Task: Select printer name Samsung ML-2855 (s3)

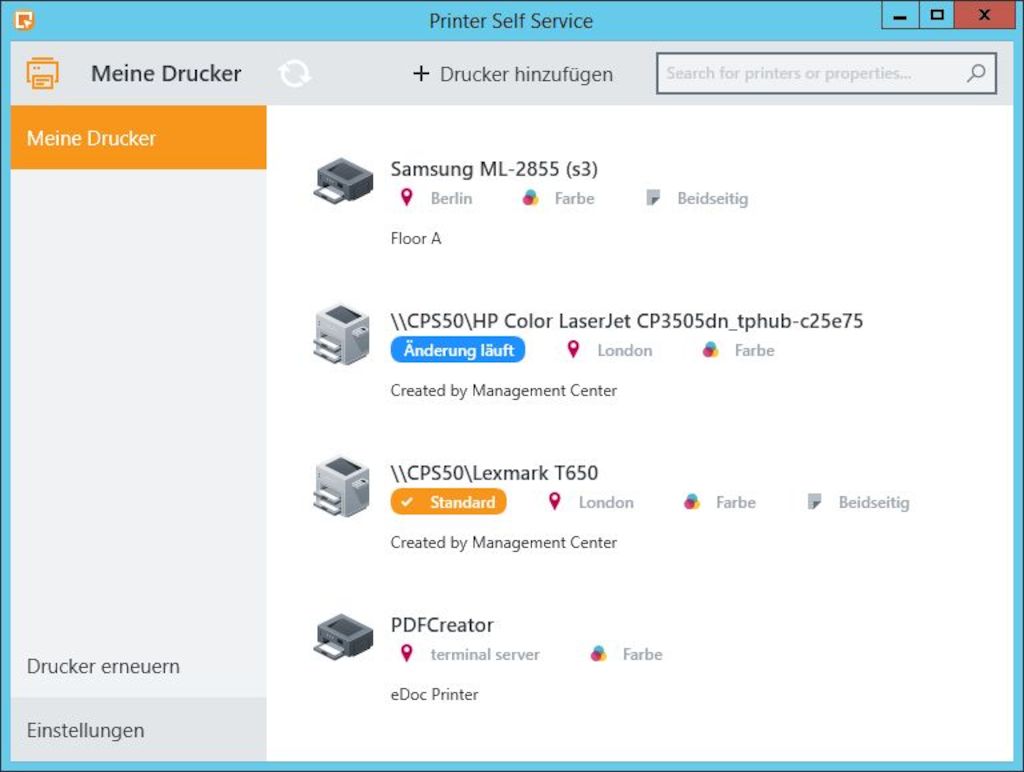Action: coord(494,169)
